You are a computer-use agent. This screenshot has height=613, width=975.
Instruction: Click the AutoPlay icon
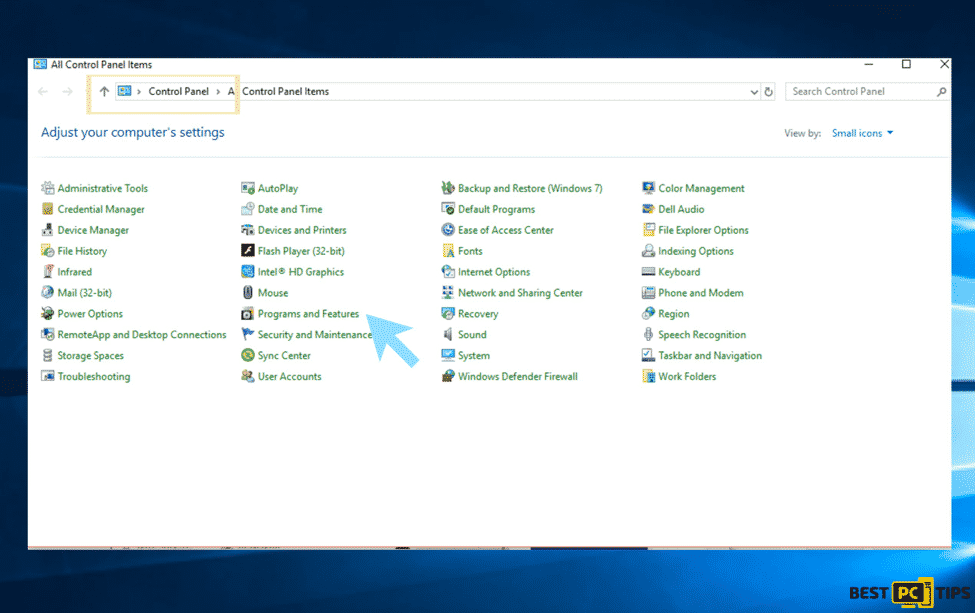pyautogui.click(x=247, y=188)
